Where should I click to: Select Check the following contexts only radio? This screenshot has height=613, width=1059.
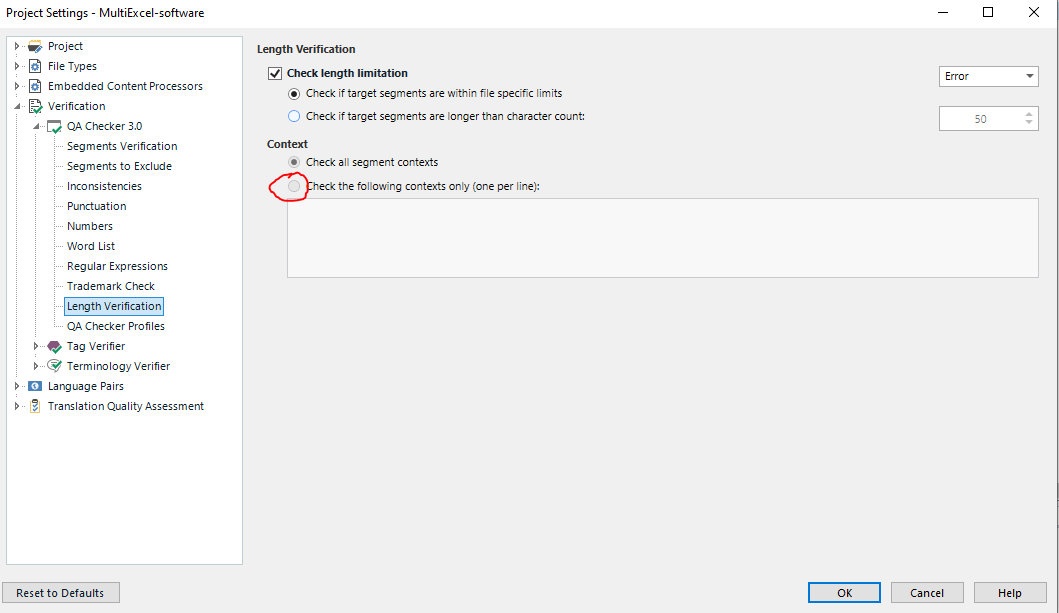294,186
